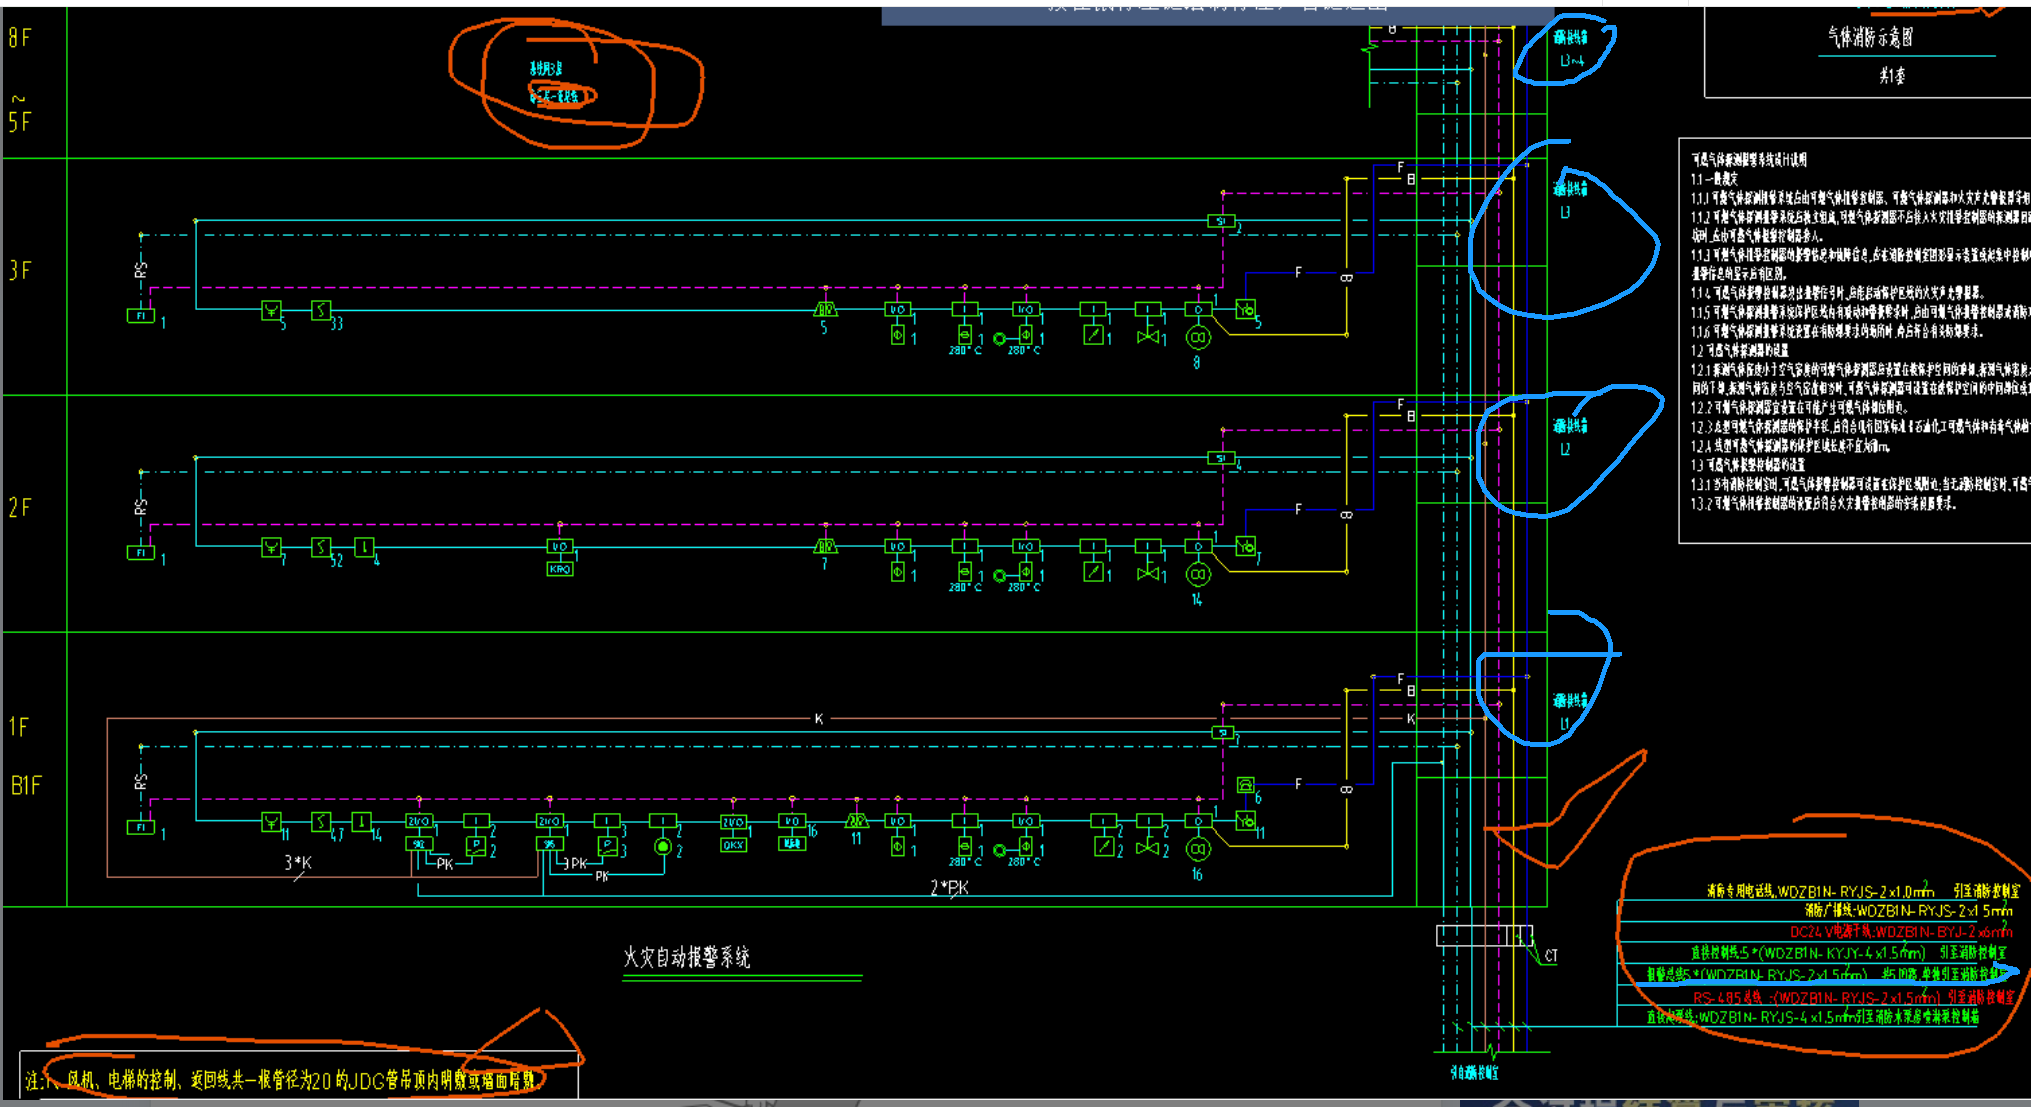
Task: Select the FI box on floor 3F
Action: click(140, 315)
